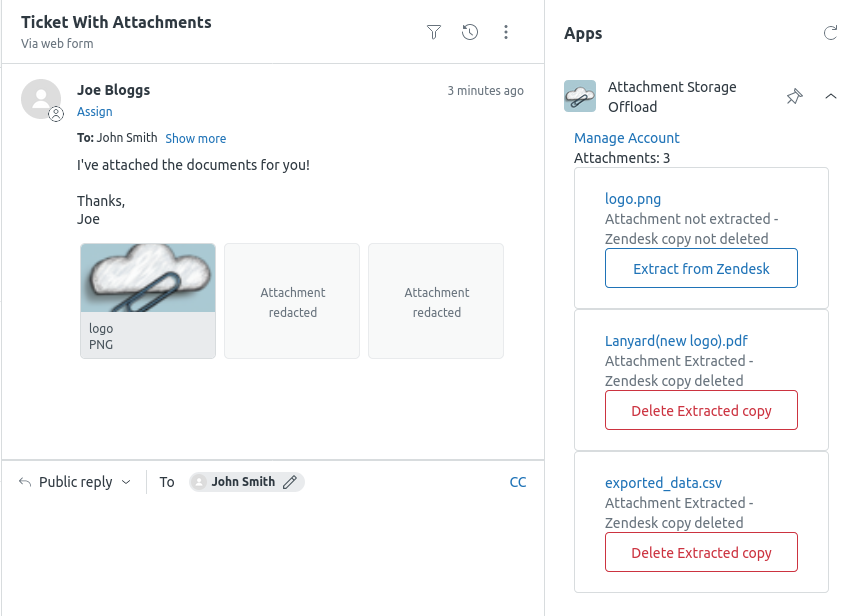Delete extracted copy of exported_data.csv
Image resolution: width=854 pixels, height=616 pixels.
[701, 552]
